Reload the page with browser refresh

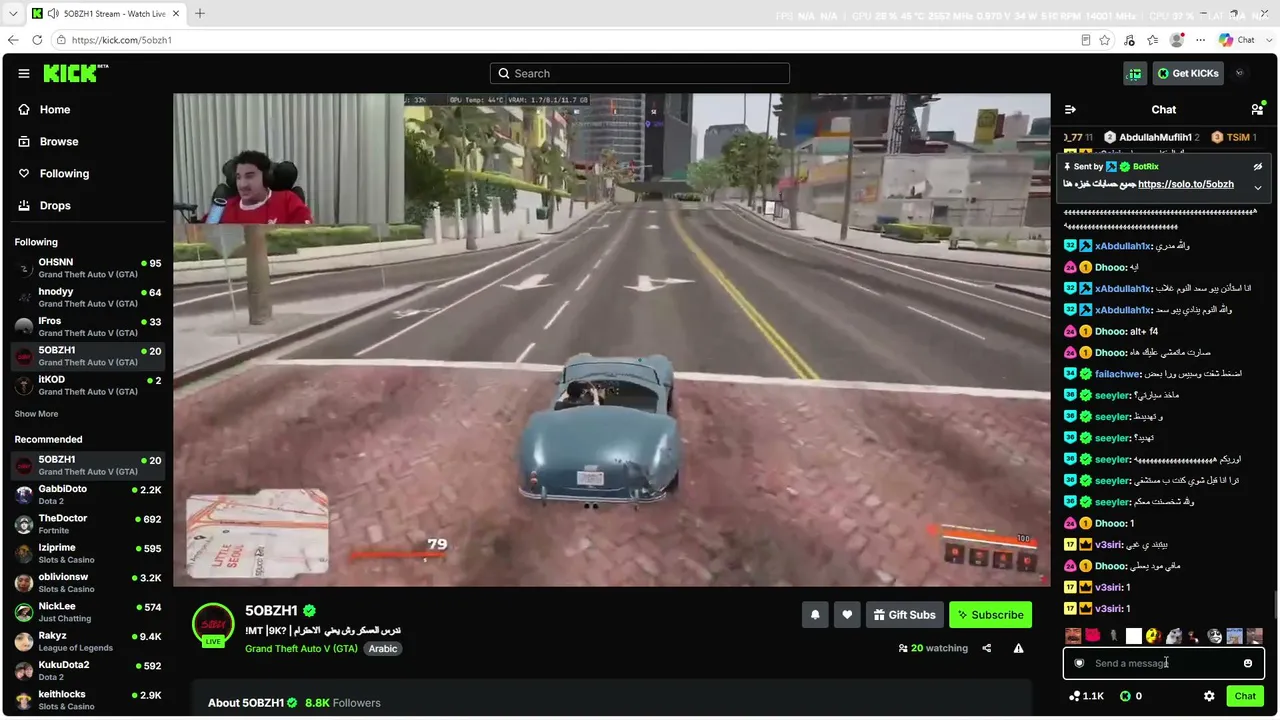tap(37, 40)
